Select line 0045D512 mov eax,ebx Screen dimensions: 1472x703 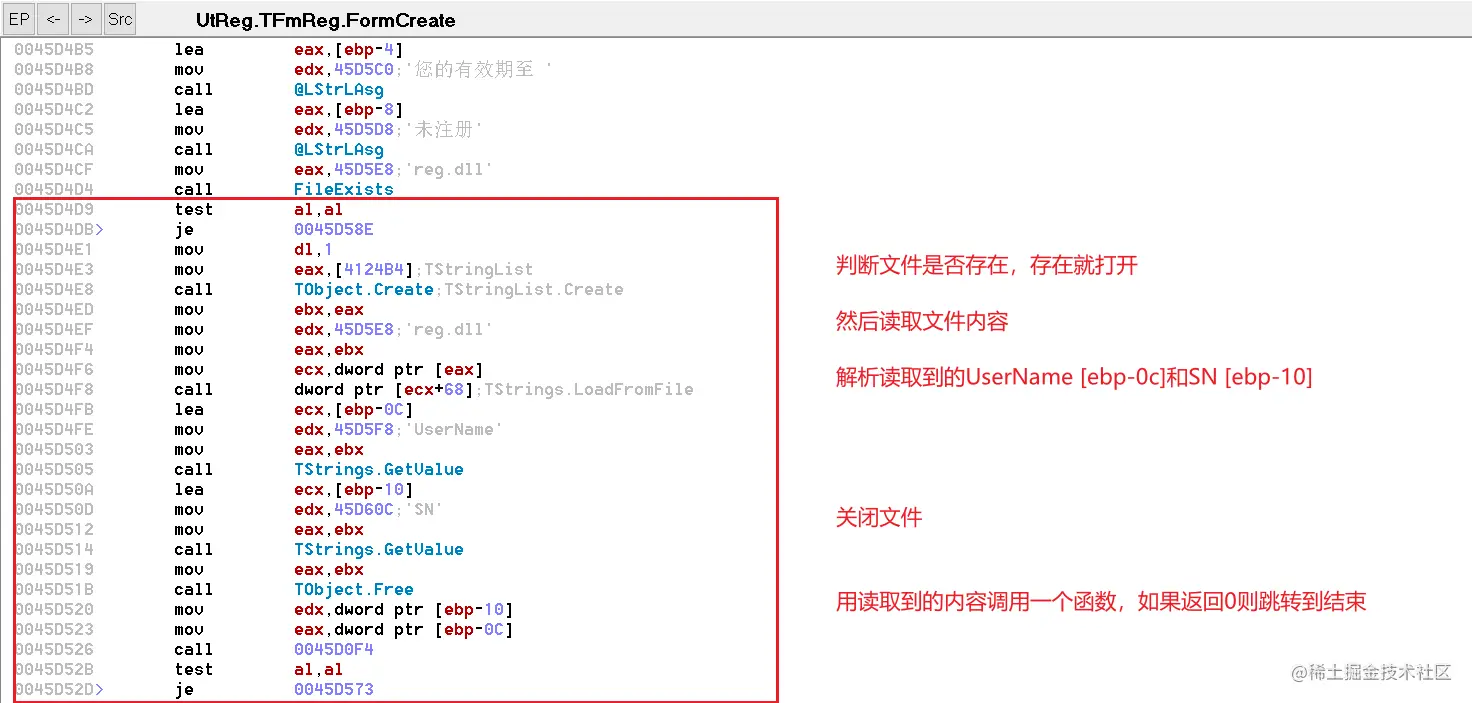tap(189, 529)
